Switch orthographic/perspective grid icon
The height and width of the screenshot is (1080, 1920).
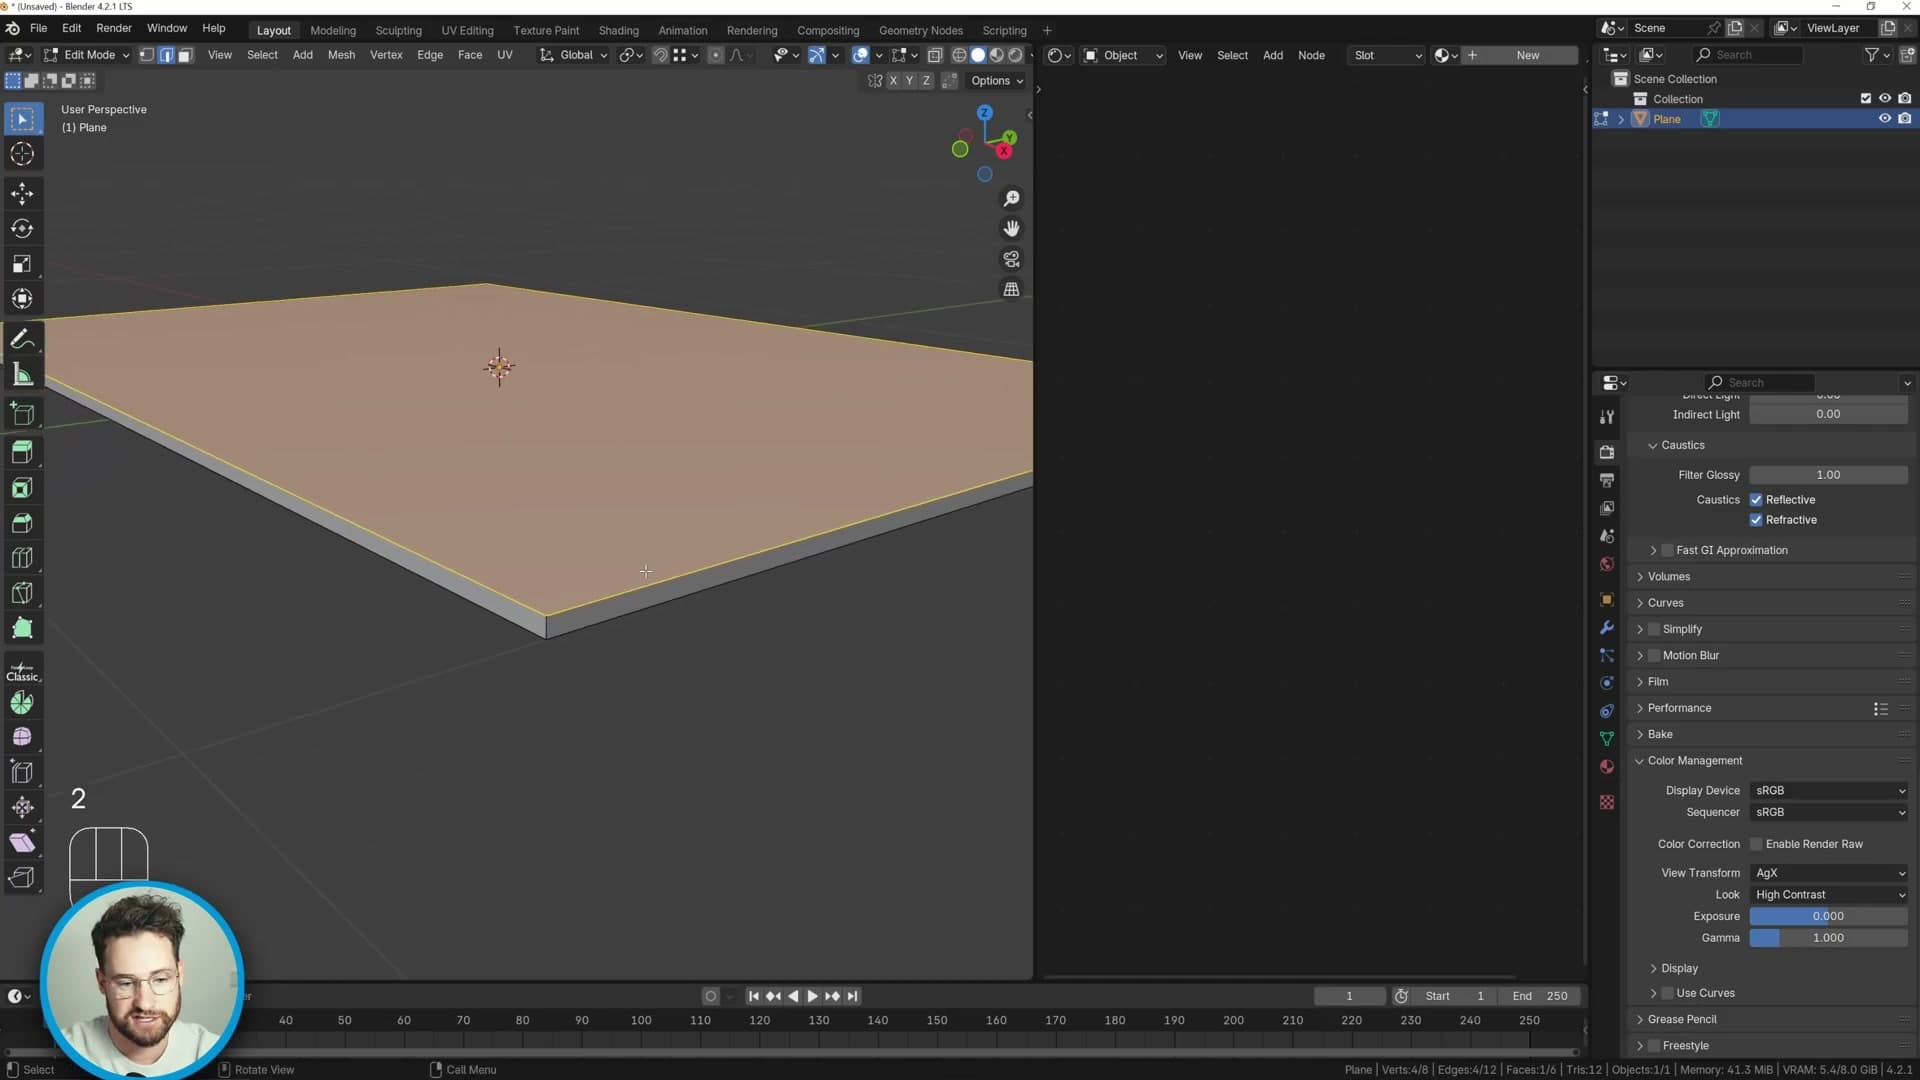pyautogui.click(x=1011, y=289)
